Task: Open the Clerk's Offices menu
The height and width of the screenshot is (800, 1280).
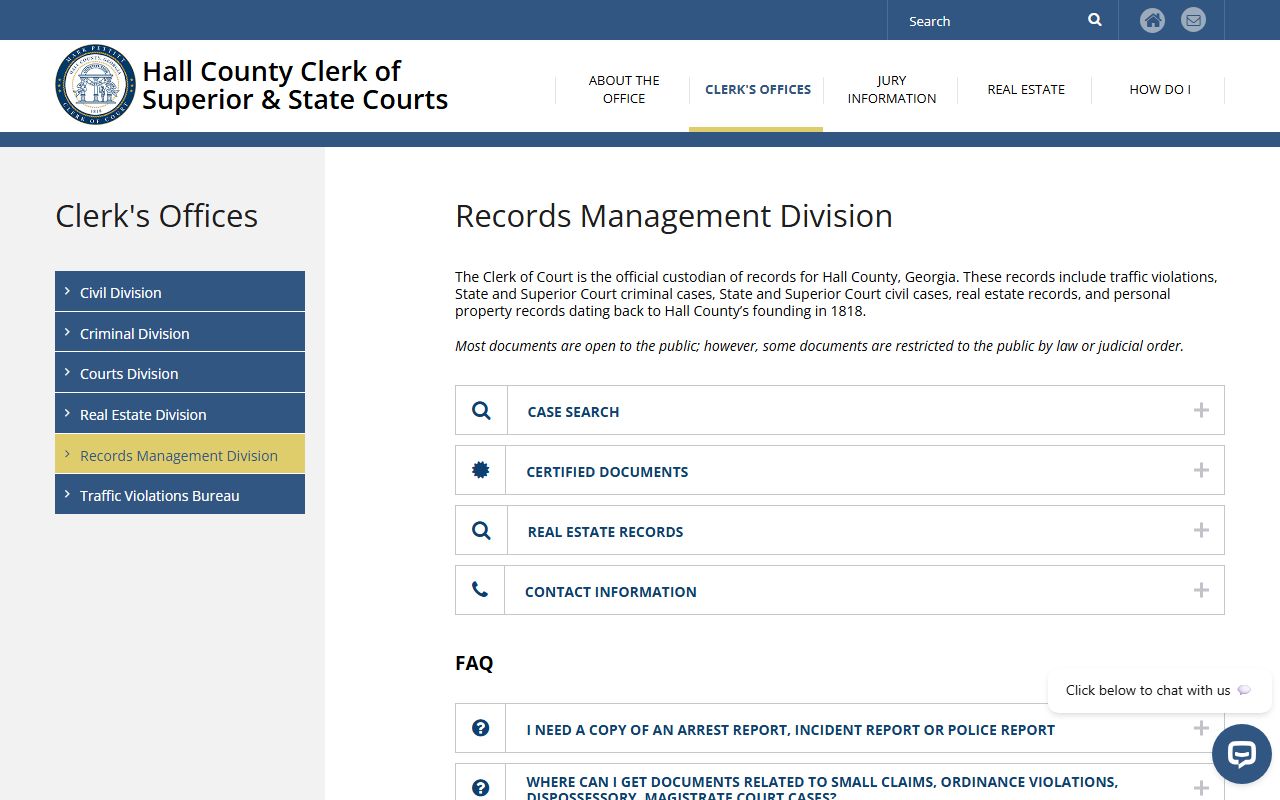Action: tap(758, 89)
